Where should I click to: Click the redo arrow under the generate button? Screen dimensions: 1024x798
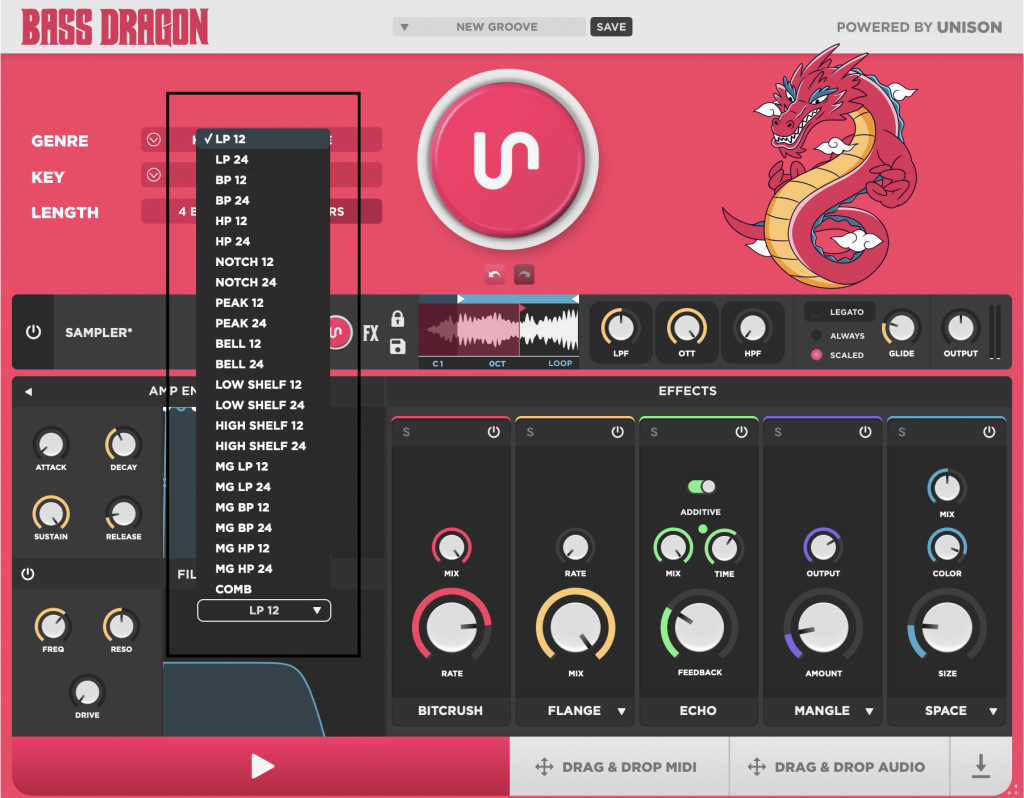[522, 274]
